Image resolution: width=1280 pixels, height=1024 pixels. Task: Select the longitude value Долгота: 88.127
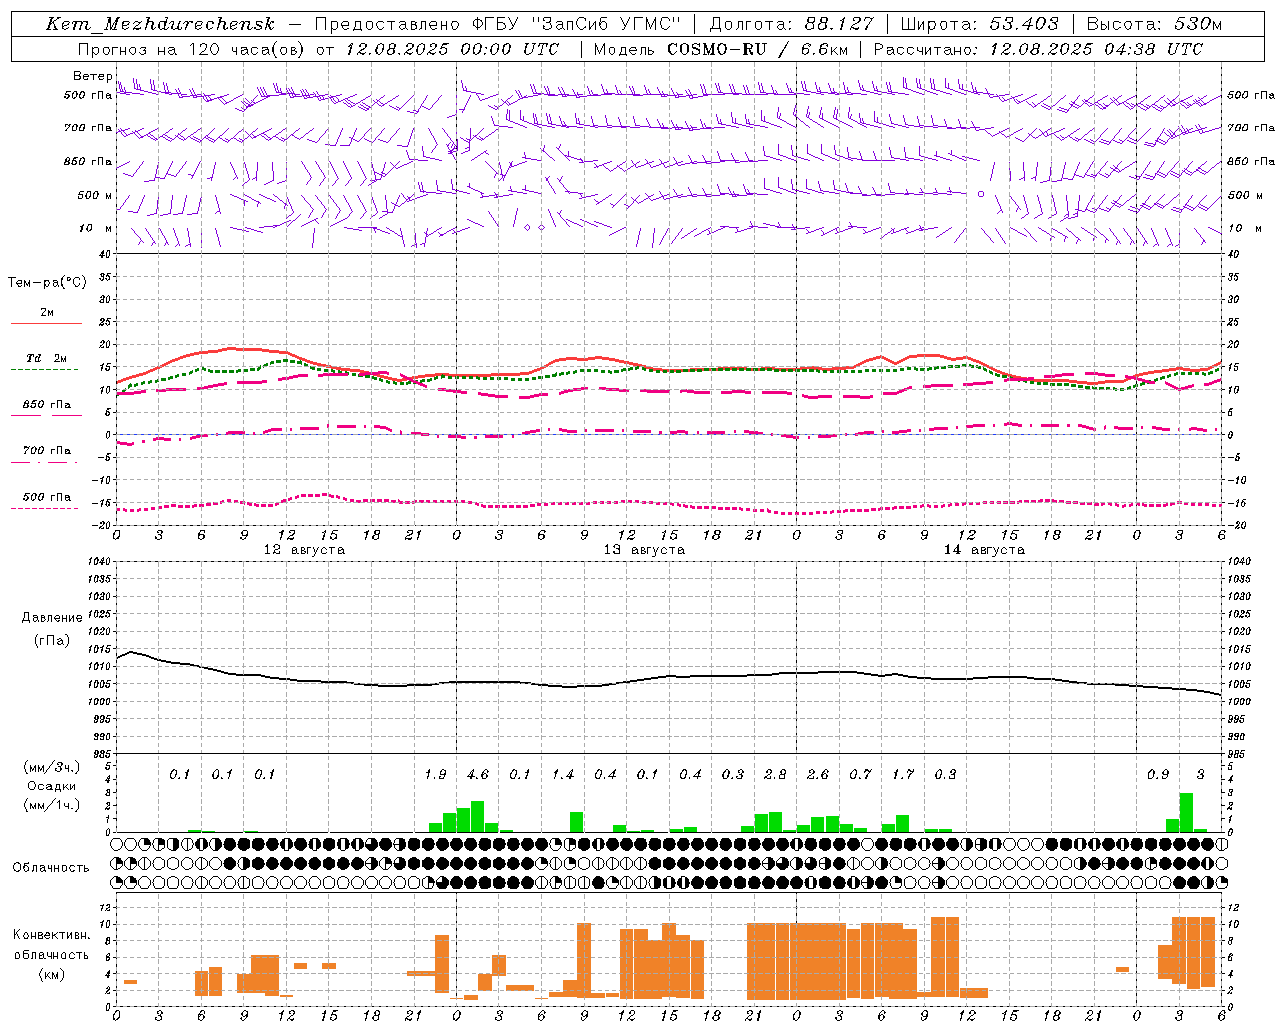pyautogui.click(x=791, y=24)
